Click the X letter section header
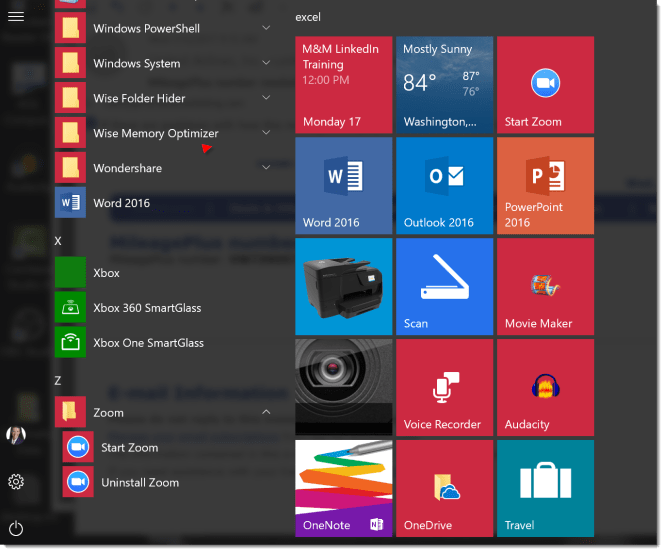Screen dimensions: 664x552 point(58,241)
